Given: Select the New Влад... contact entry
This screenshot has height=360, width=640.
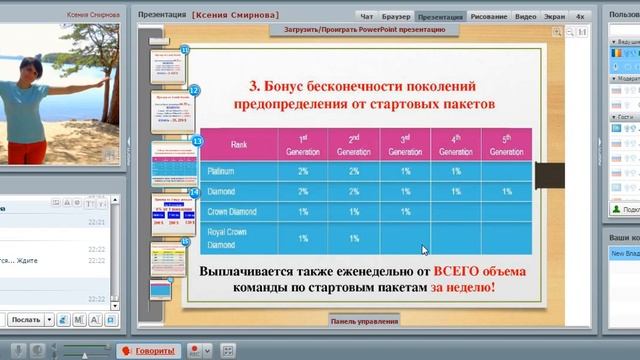Looking at the screenshot, I should click(x=624, y=253).
